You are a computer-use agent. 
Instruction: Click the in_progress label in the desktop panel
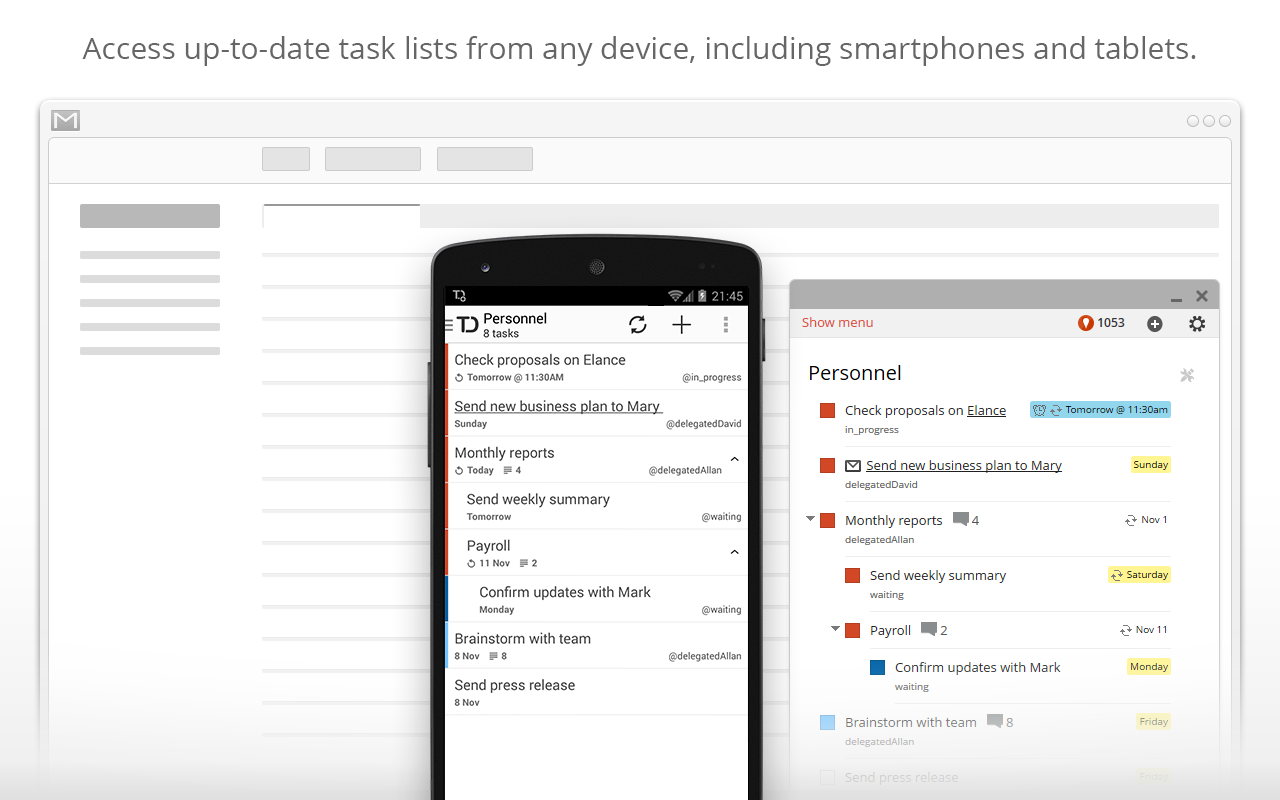pyautogui.click(x=872, y=430)
